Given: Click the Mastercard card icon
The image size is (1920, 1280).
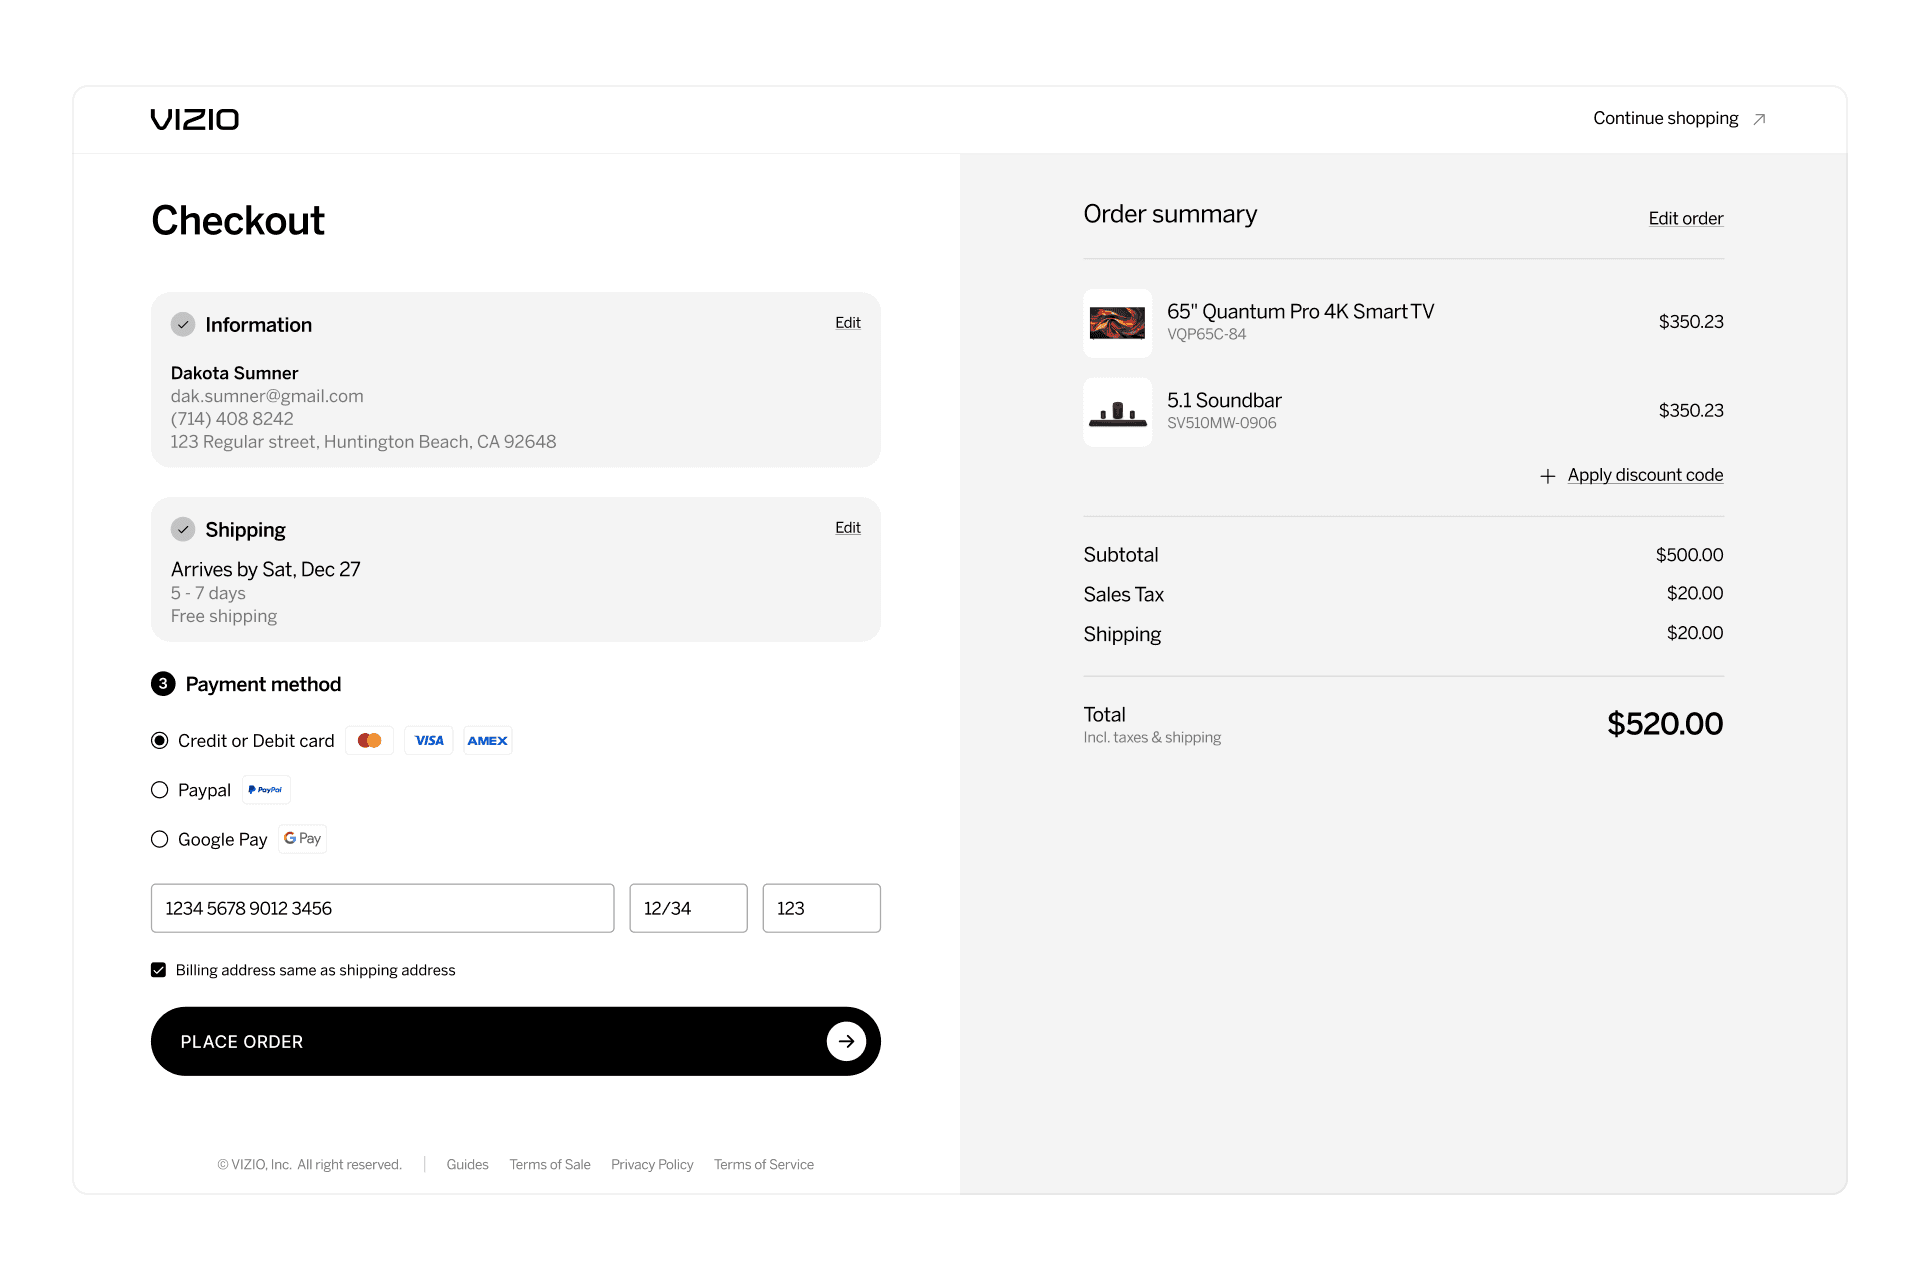Looking at the screenshot, I should tap(369, 741).
